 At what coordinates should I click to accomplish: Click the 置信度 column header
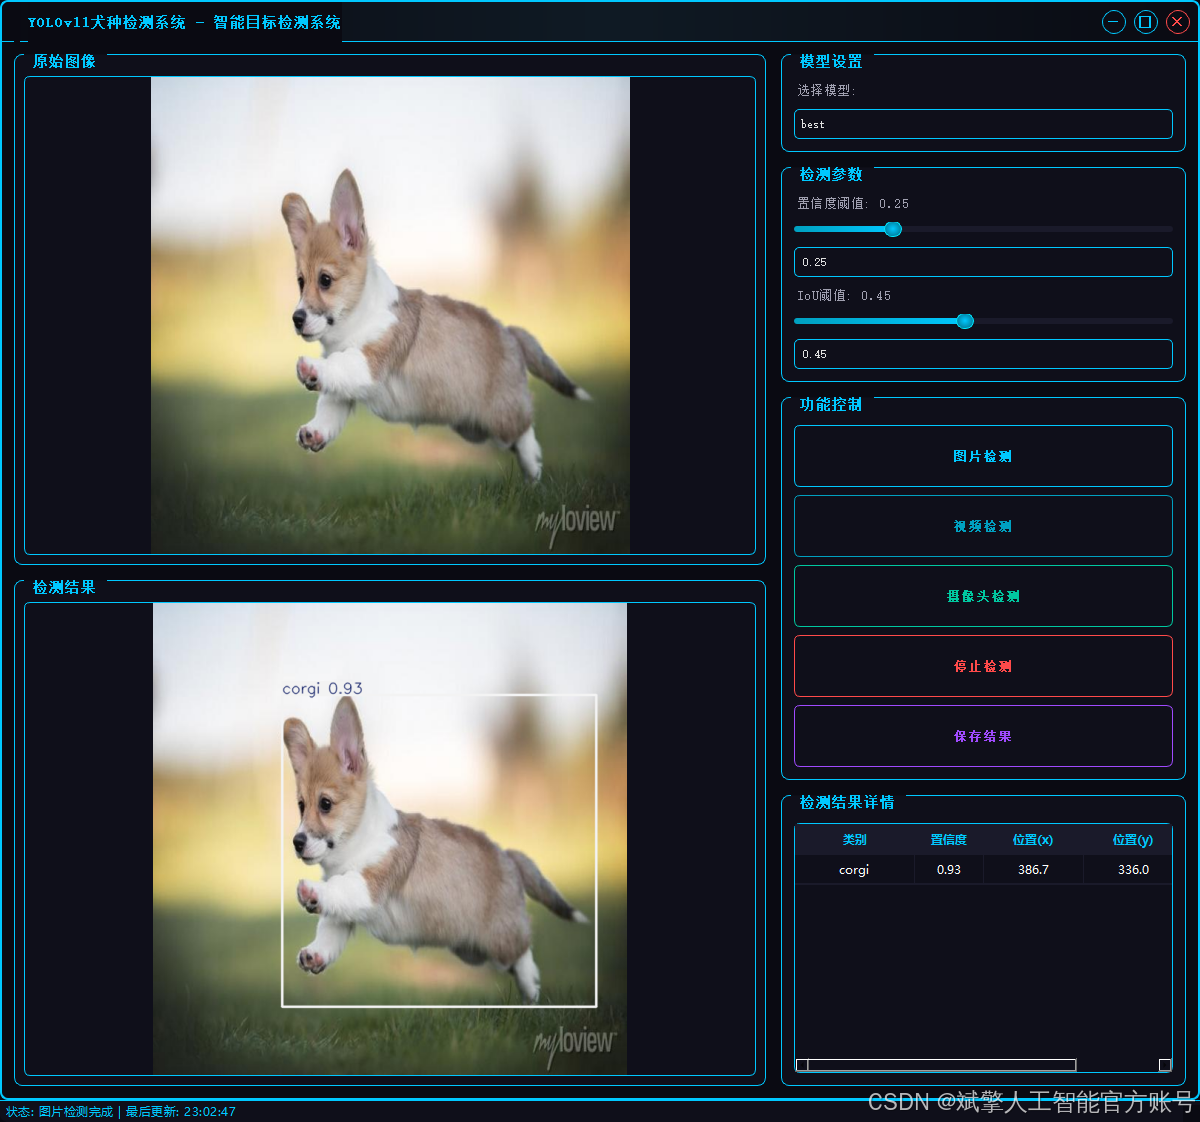tap(949, 840)
